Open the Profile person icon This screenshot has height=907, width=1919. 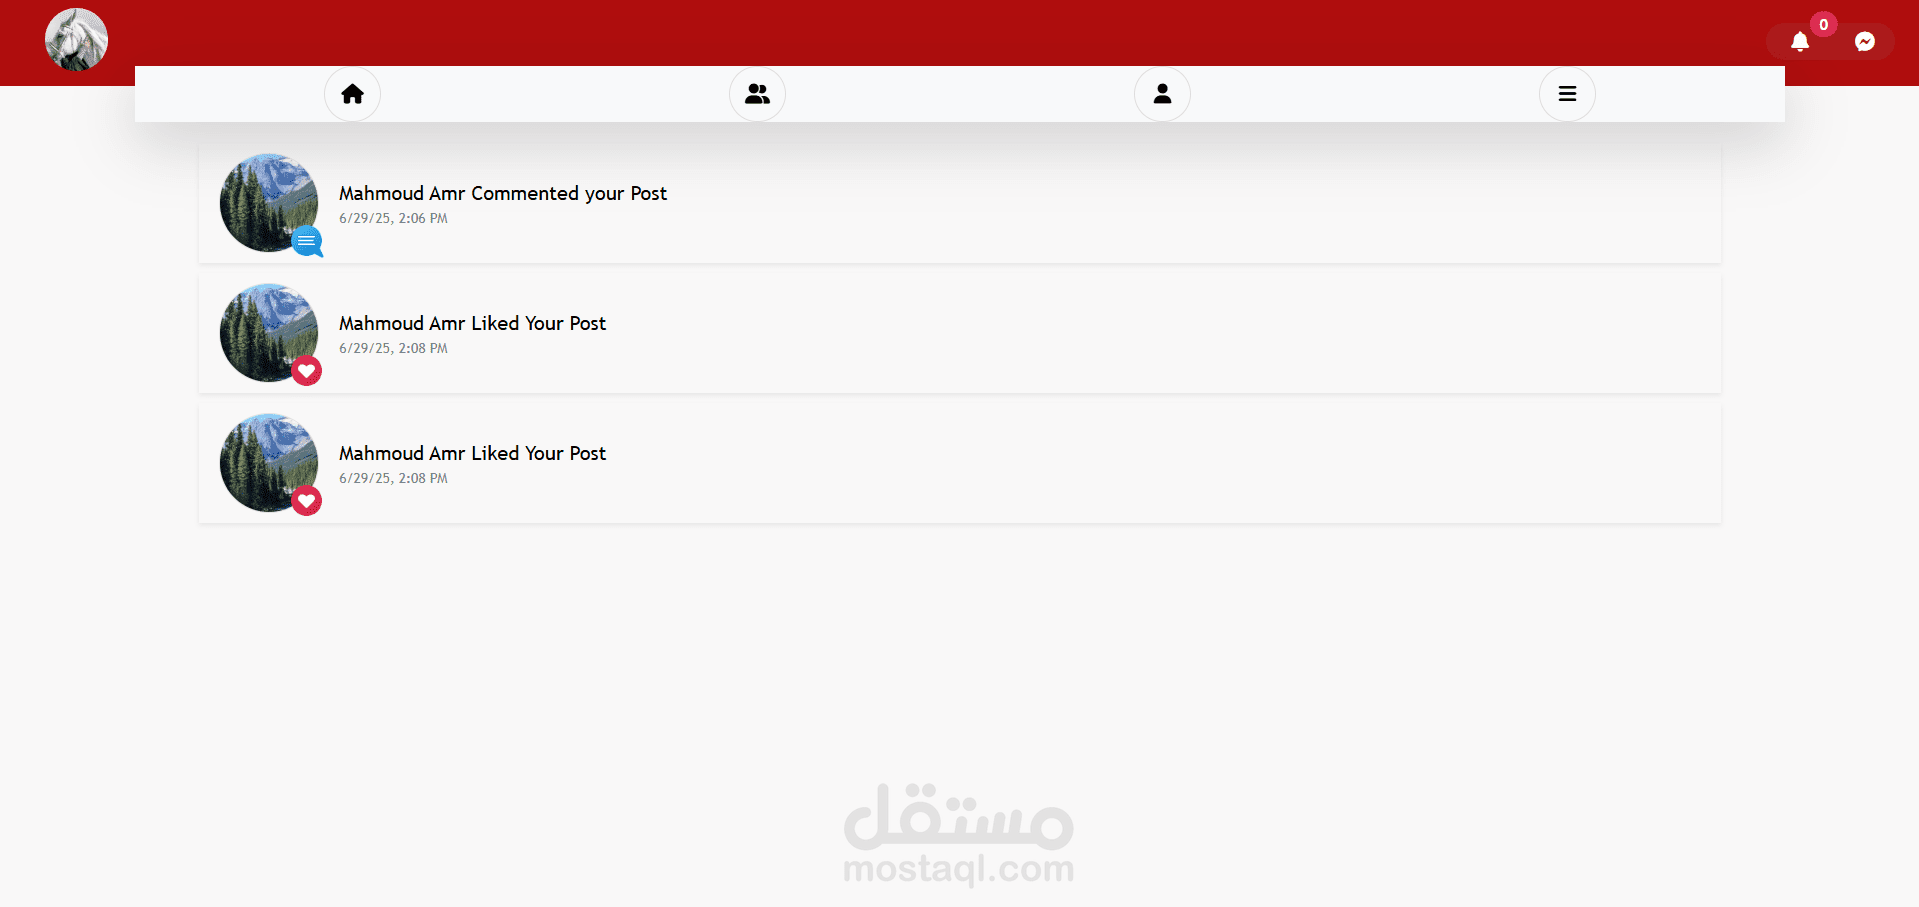tap(1162, 94)
